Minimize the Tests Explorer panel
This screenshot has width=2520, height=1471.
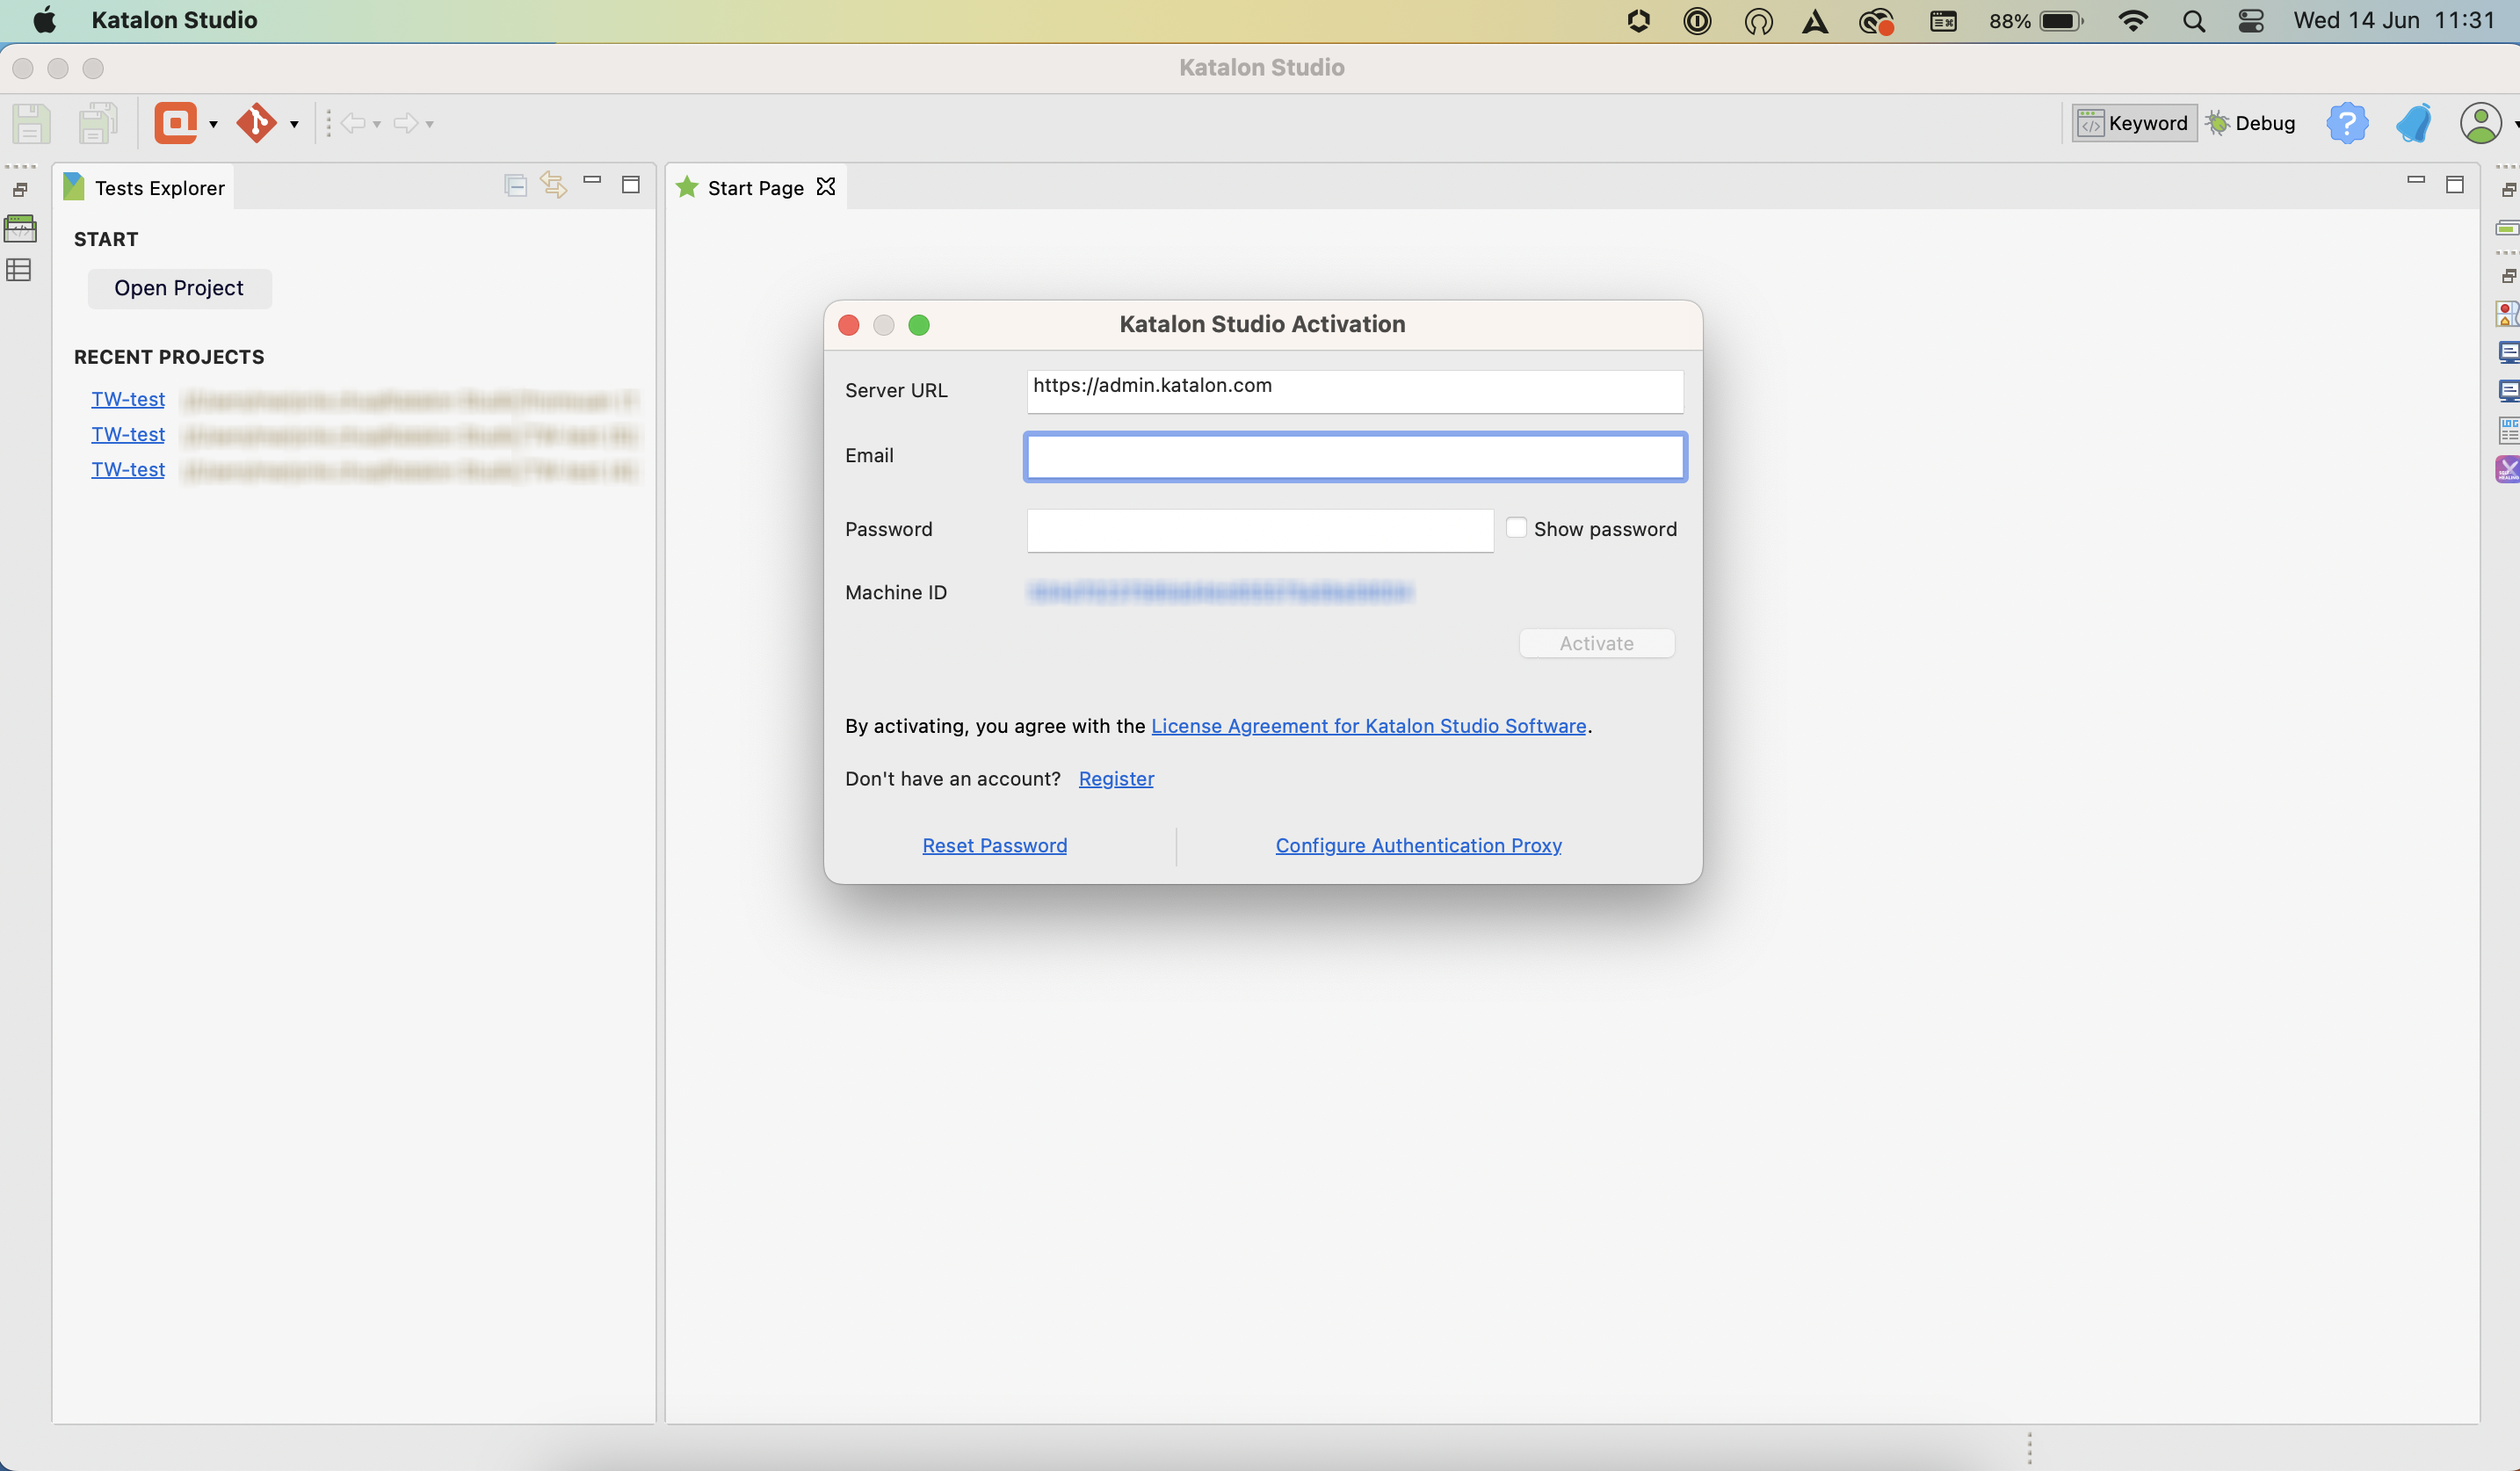tap(592, 181)
